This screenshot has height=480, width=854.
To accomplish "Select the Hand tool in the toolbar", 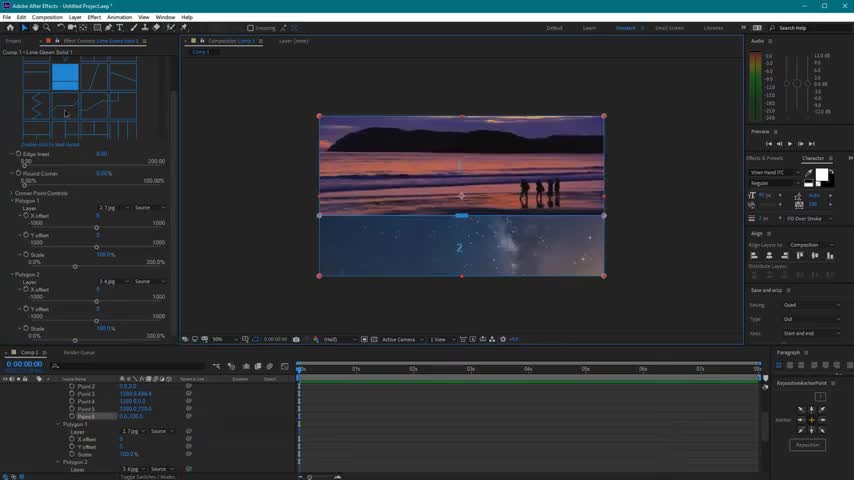I will [x=35, y=27].
